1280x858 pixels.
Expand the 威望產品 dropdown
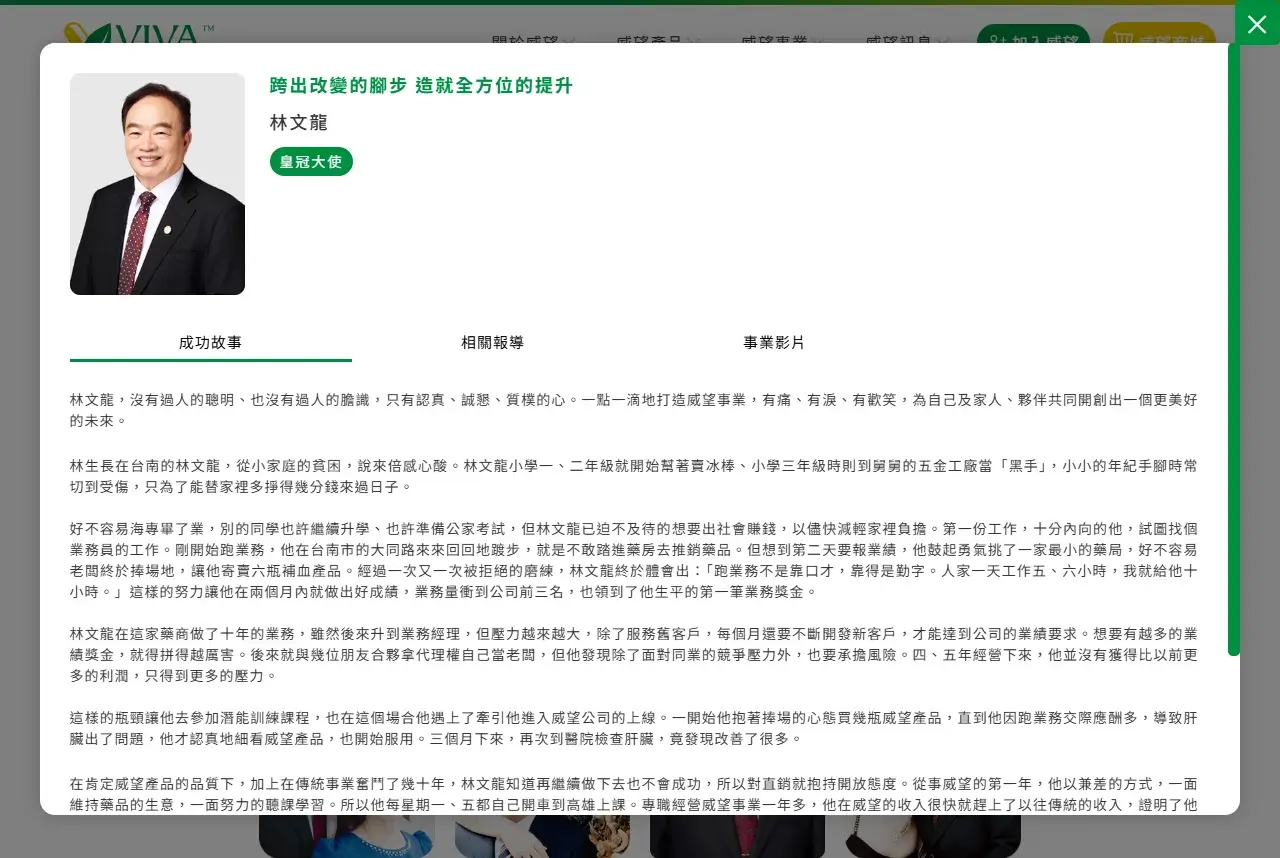(x=652, y=42)
